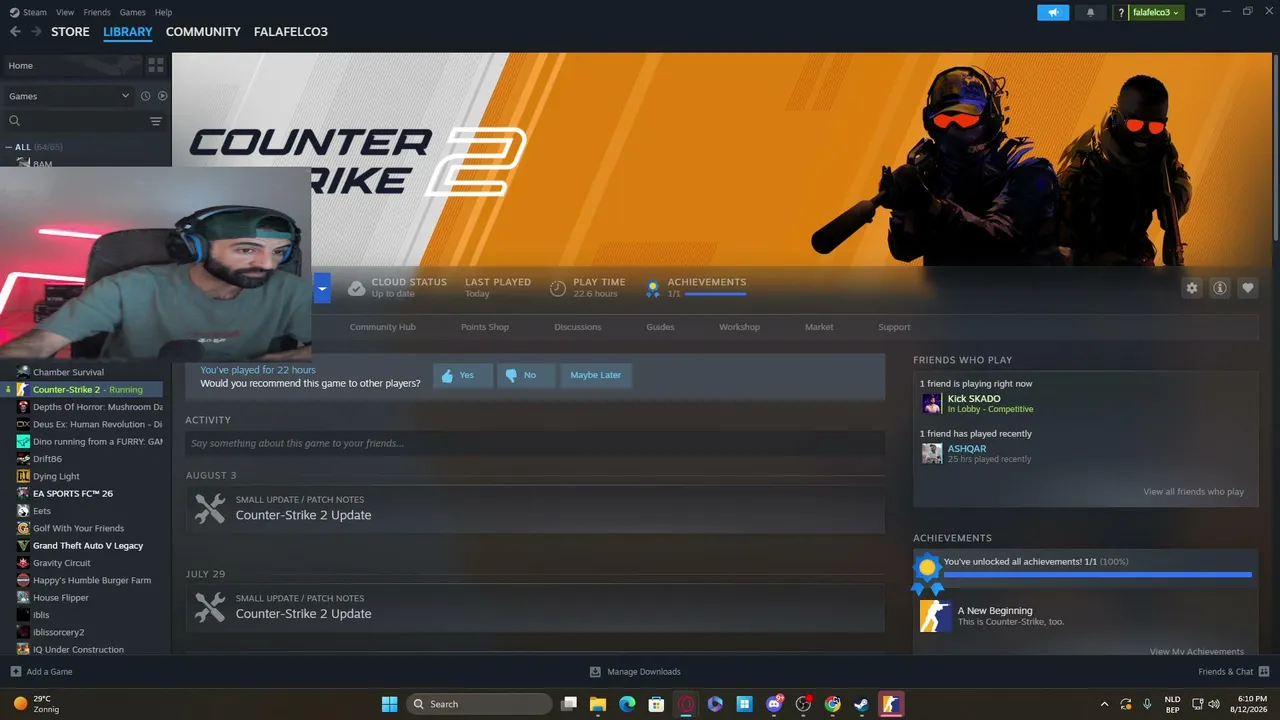
Task: Open the July 29 update wrench icon
Action: click(210, 607)
